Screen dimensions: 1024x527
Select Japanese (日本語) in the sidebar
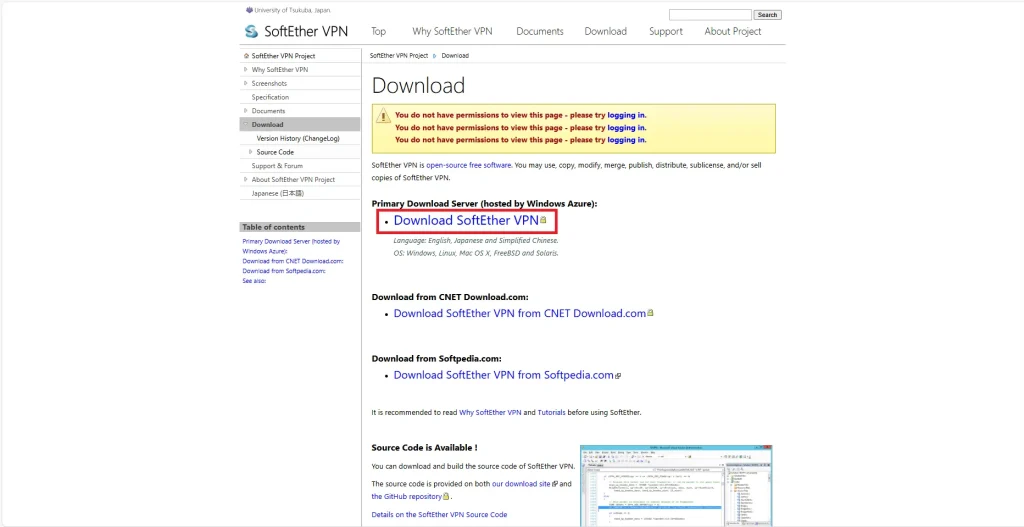click(x=278, y=193)
